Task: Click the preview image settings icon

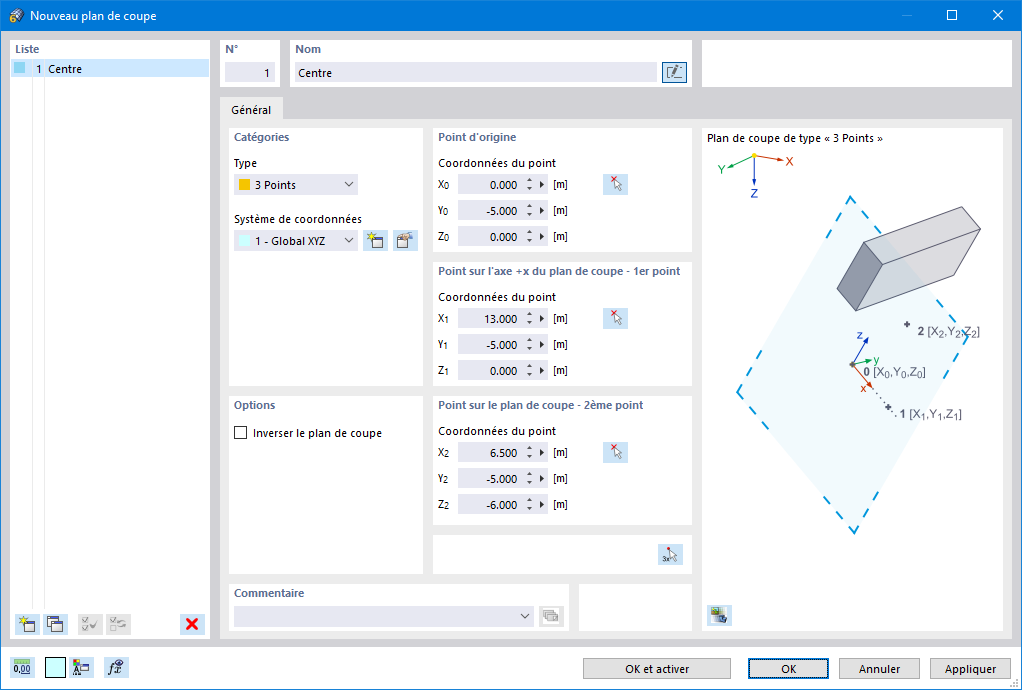Action: [719, 615]
